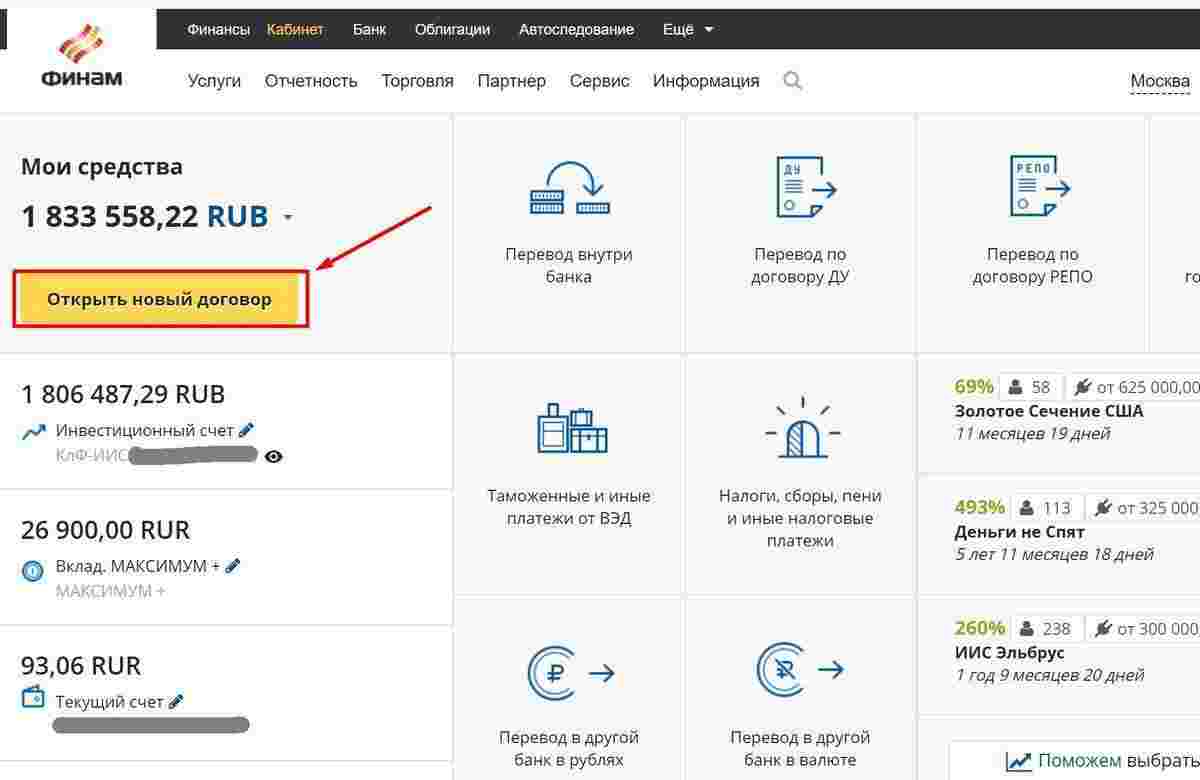
Task: Open the search magnifier icon
Action: [x=793, y=81]
